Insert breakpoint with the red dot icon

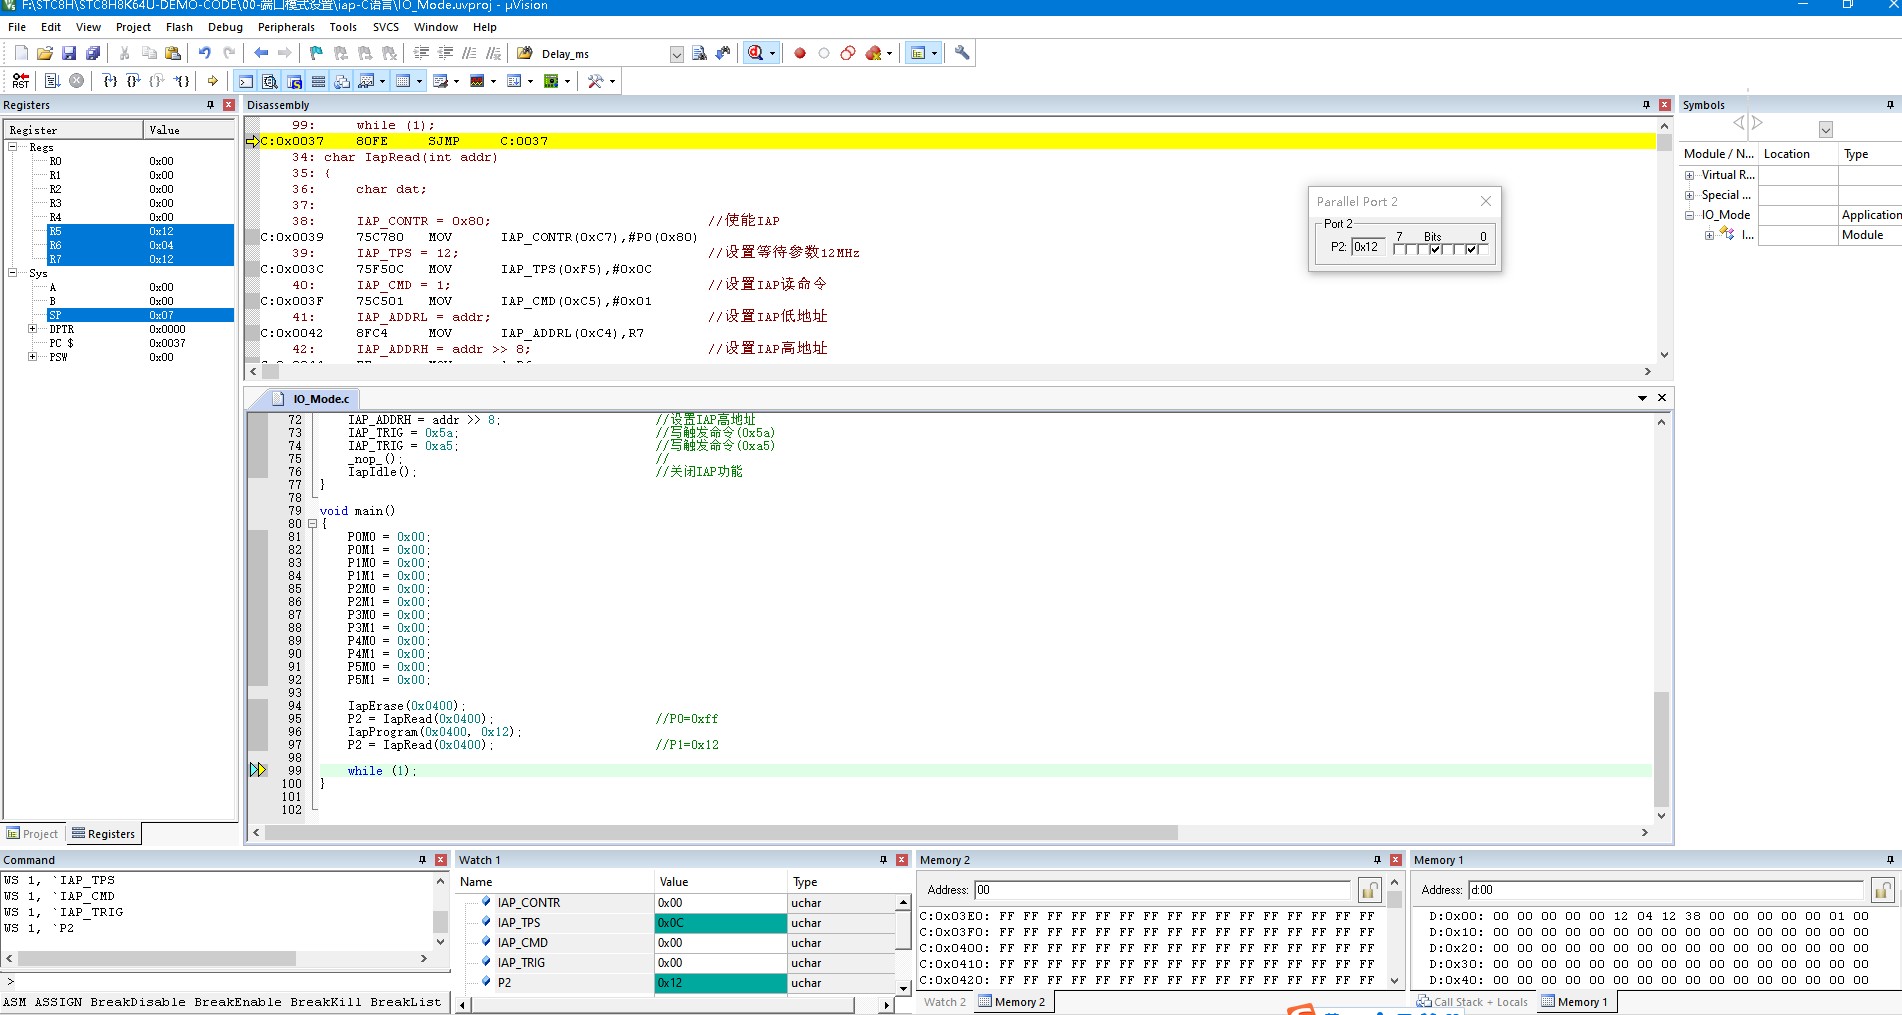pyautogui.click(x=800, y=53)
